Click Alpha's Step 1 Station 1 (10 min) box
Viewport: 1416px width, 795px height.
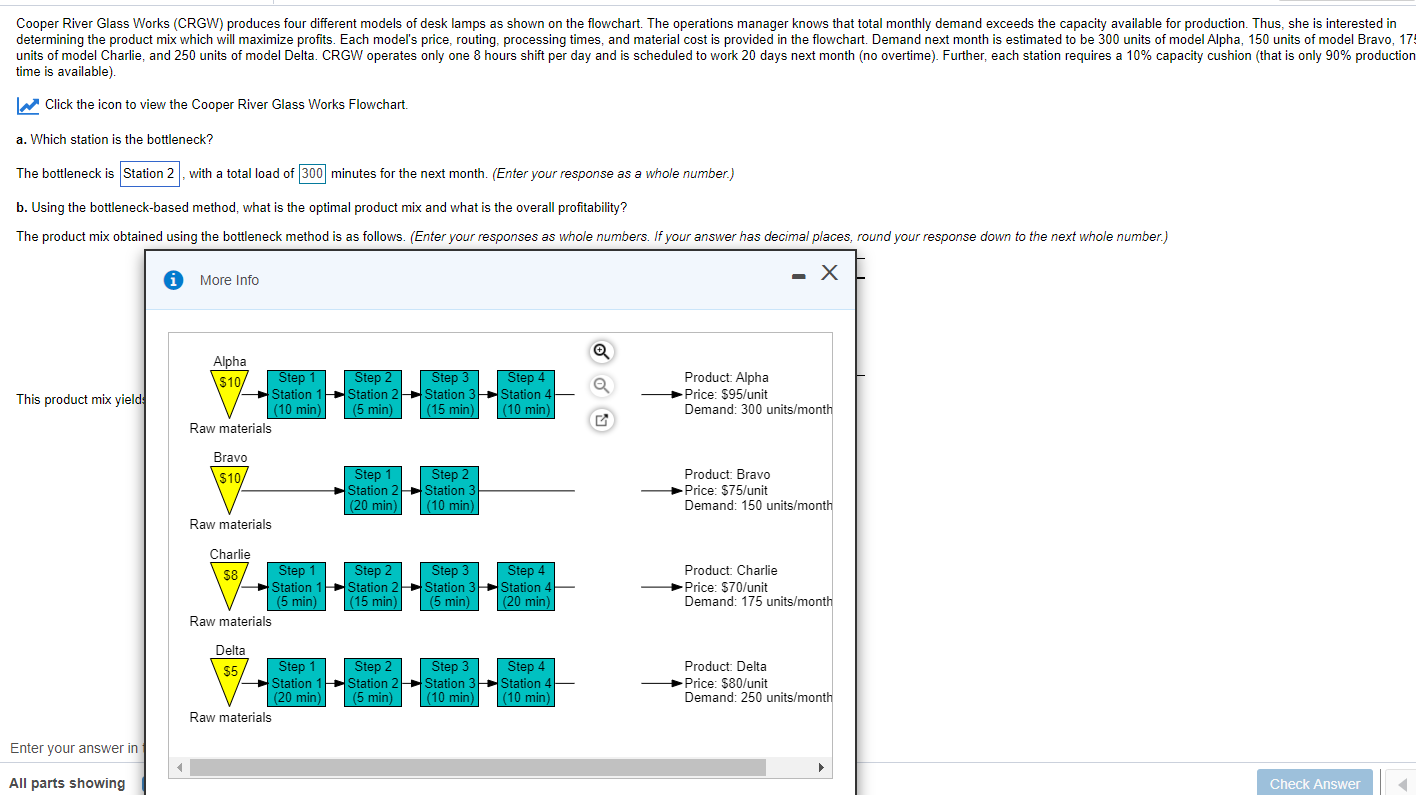pos(297,394)
